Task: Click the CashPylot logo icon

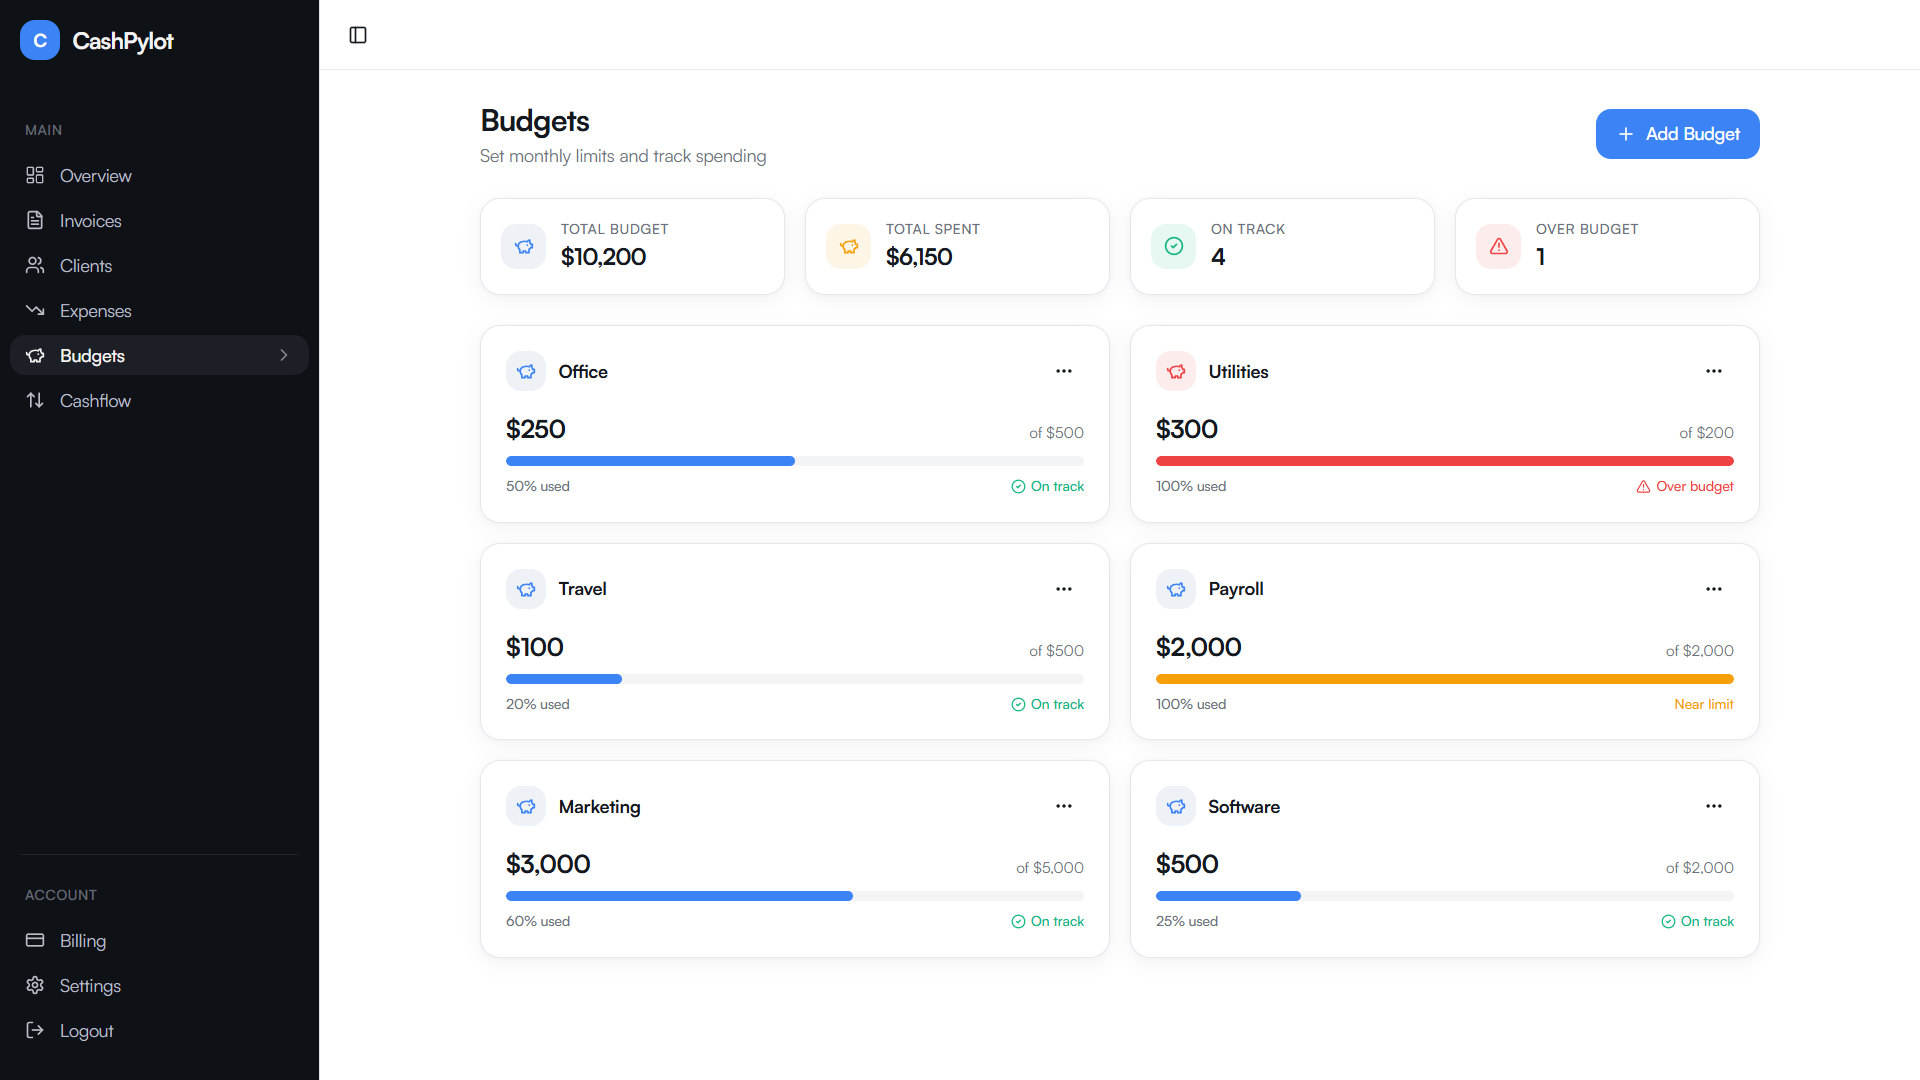Action: [x=39, y=40]
